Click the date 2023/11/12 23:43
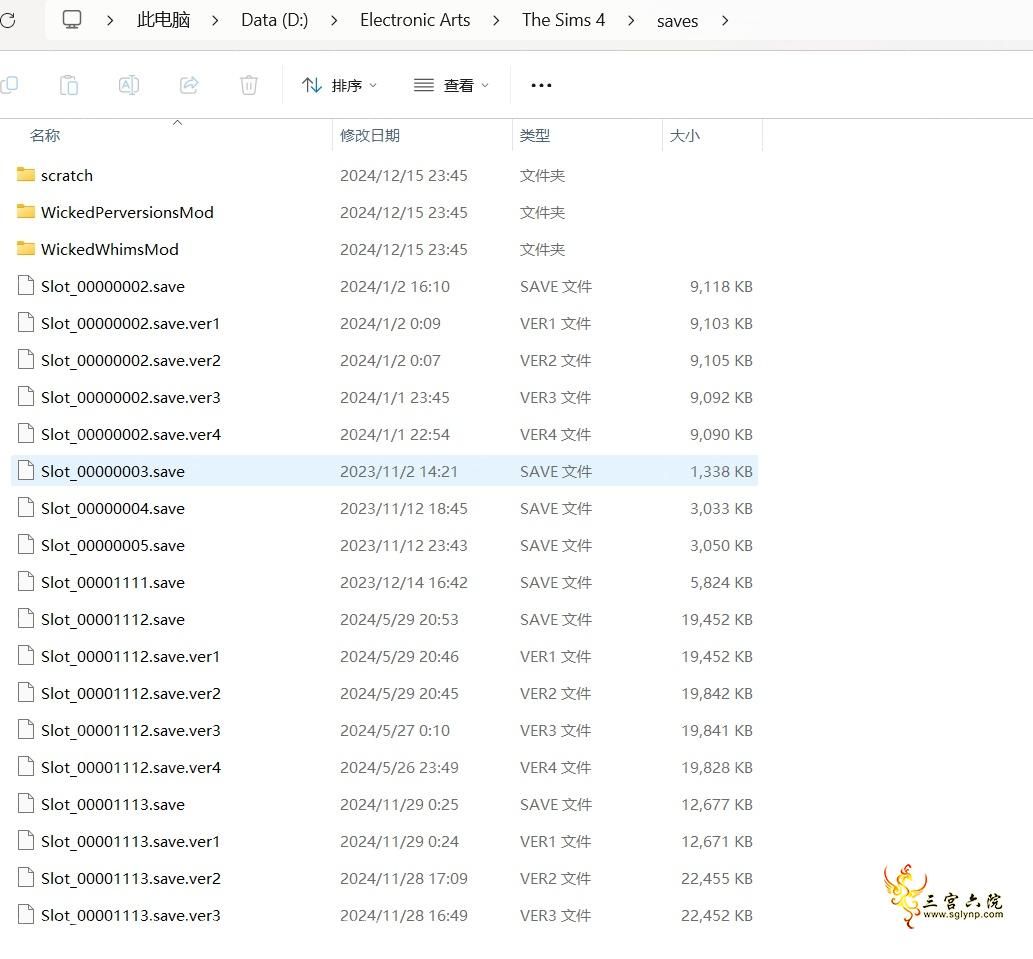The height and width of the screenshot is (959, 1033). point(403,545)
